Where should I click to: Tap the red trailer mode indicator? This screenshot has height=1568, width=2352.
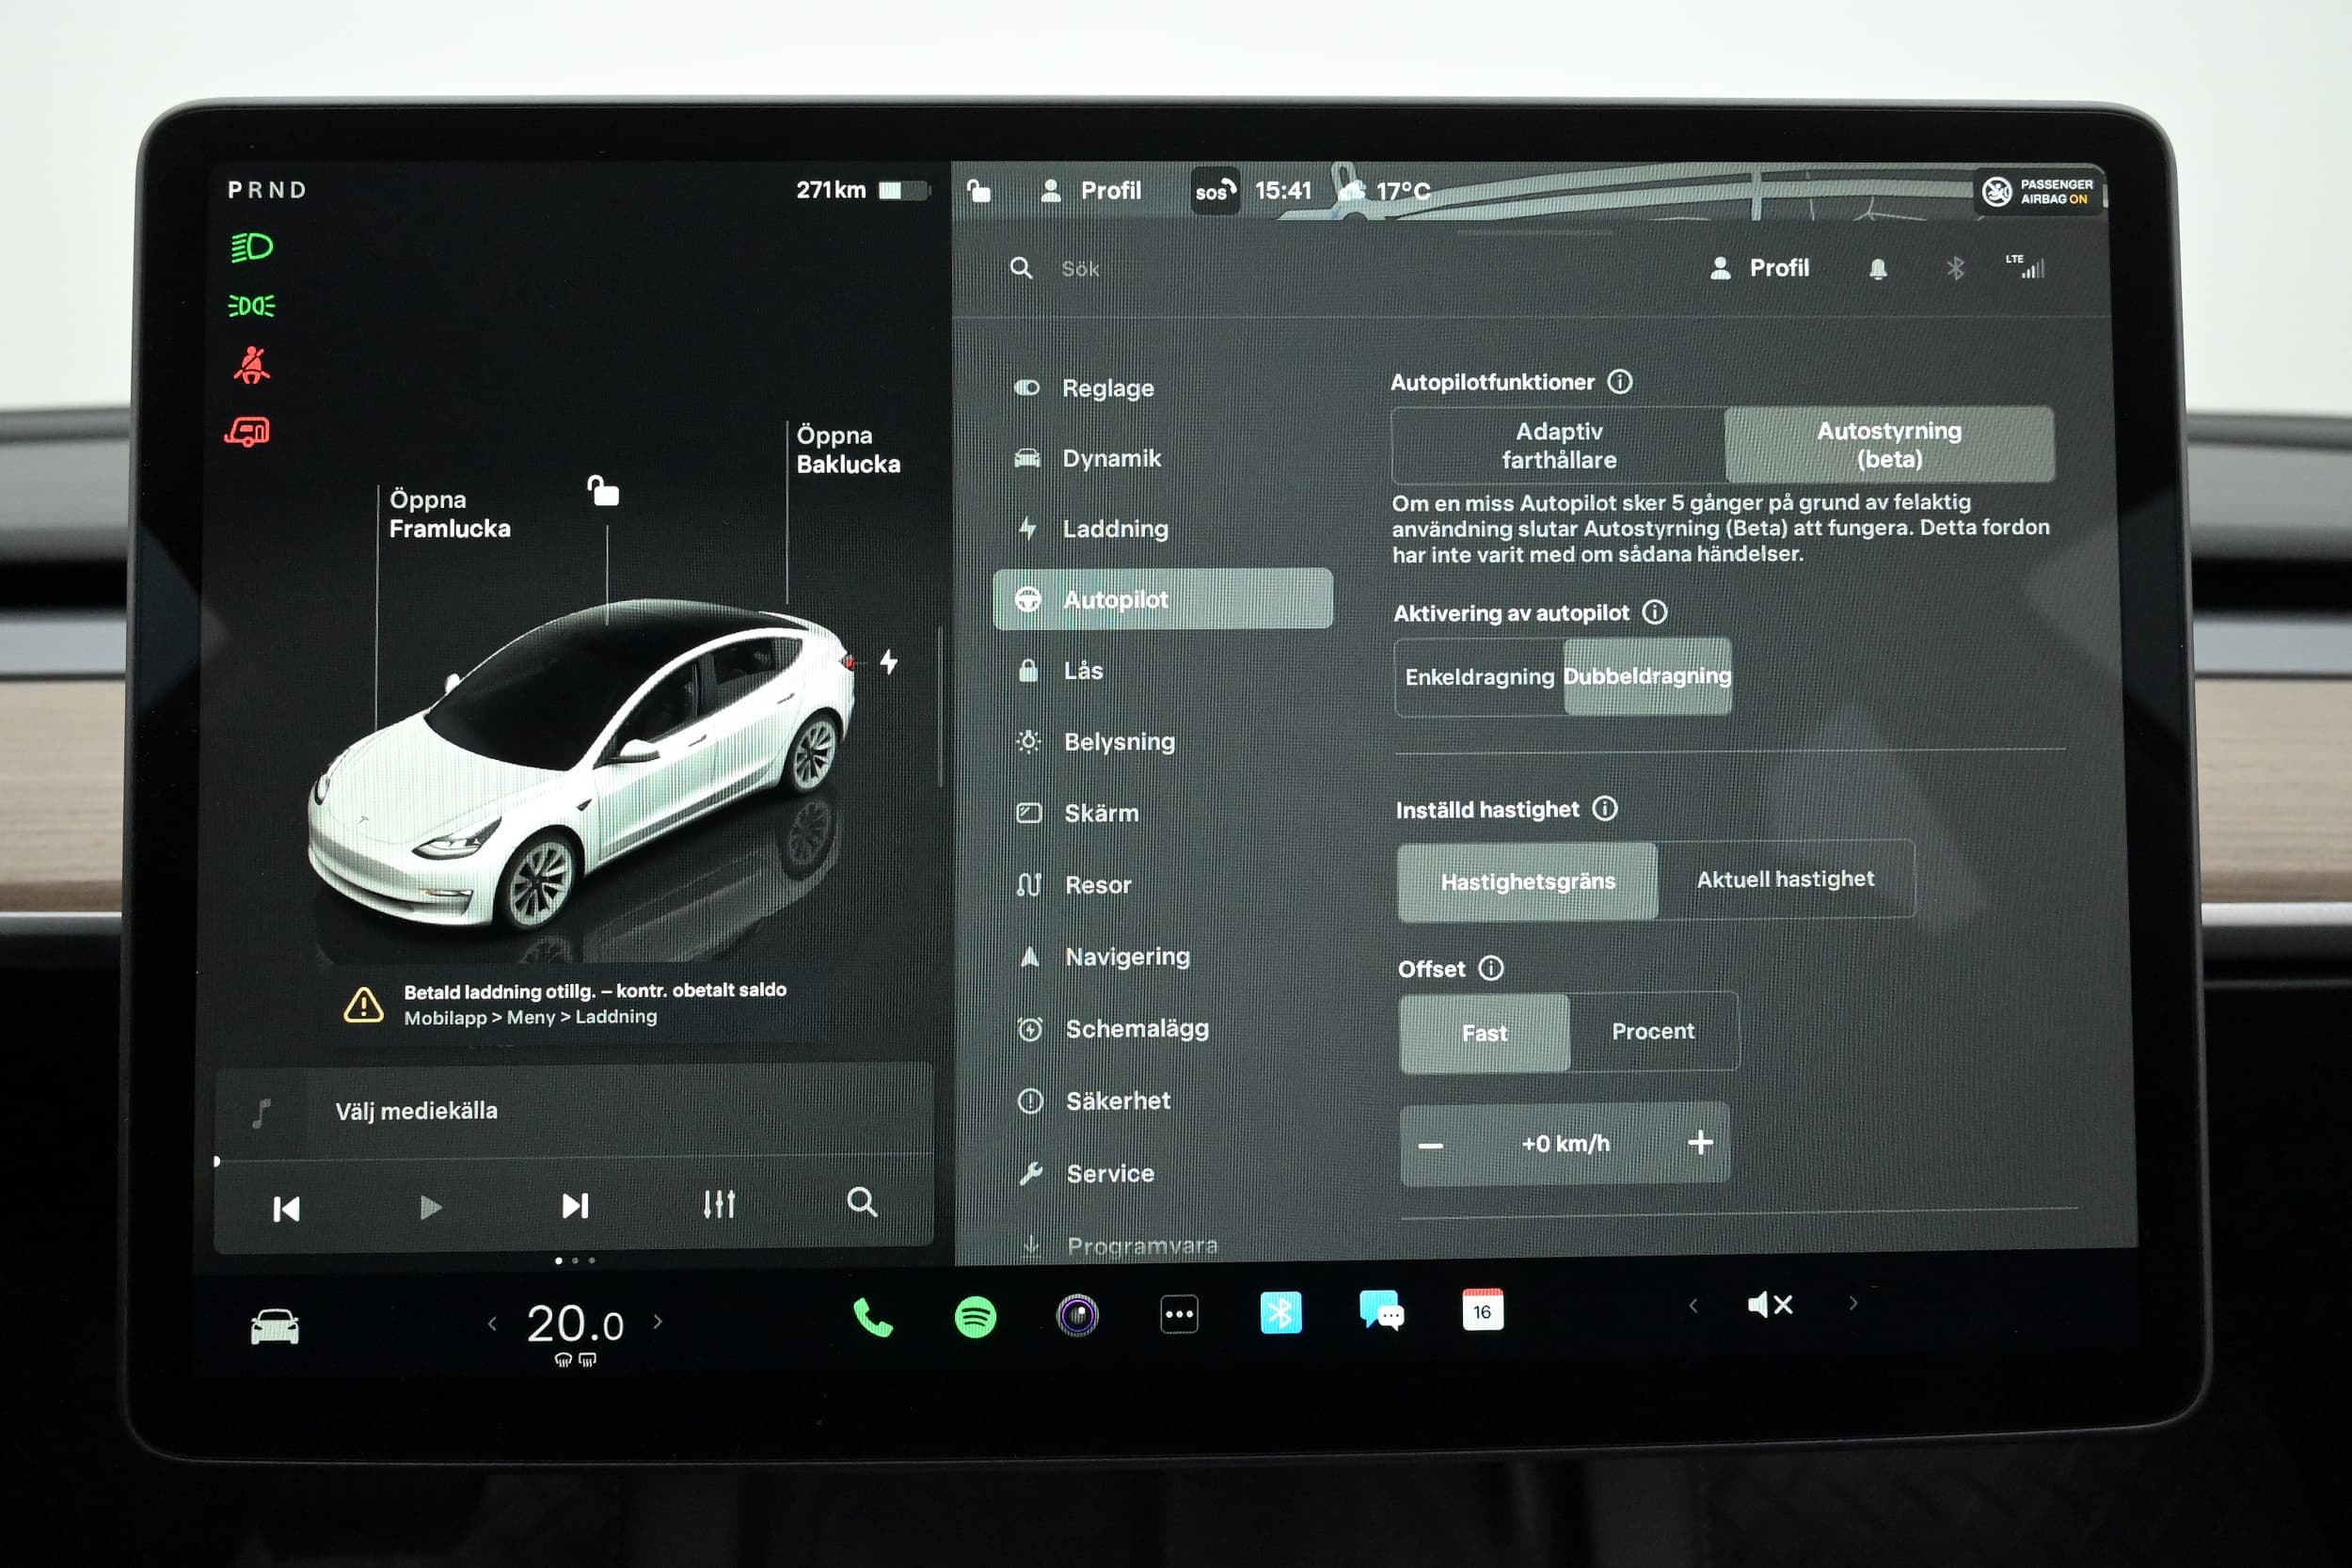248,431
